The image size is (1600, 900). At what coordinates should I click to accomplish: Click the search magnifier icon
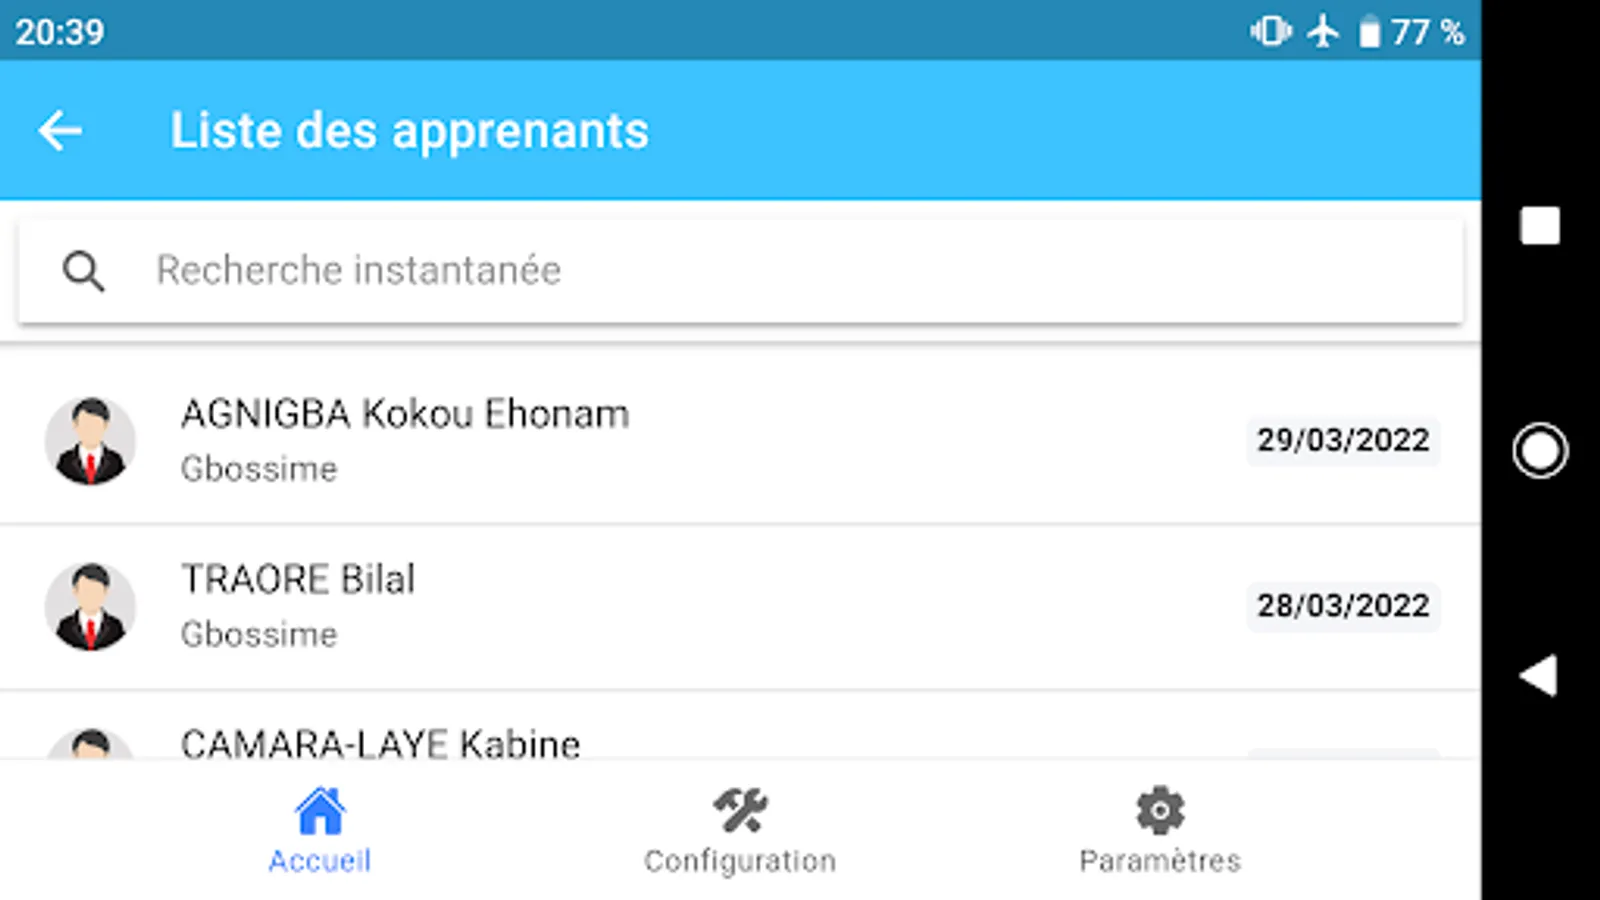(83, 271)
